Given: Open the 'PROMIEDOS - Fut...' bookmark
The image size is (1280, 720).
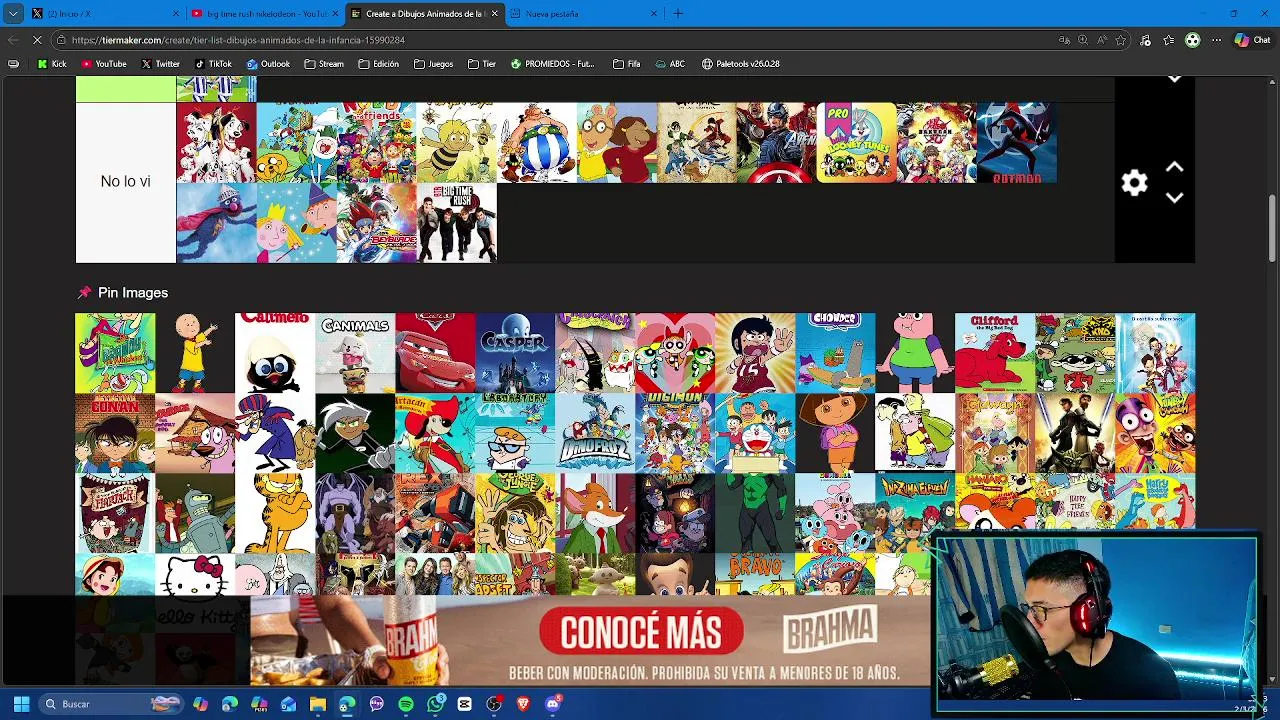Looking at the screenshot, I should pyautogui.click(x=552, y=64).
